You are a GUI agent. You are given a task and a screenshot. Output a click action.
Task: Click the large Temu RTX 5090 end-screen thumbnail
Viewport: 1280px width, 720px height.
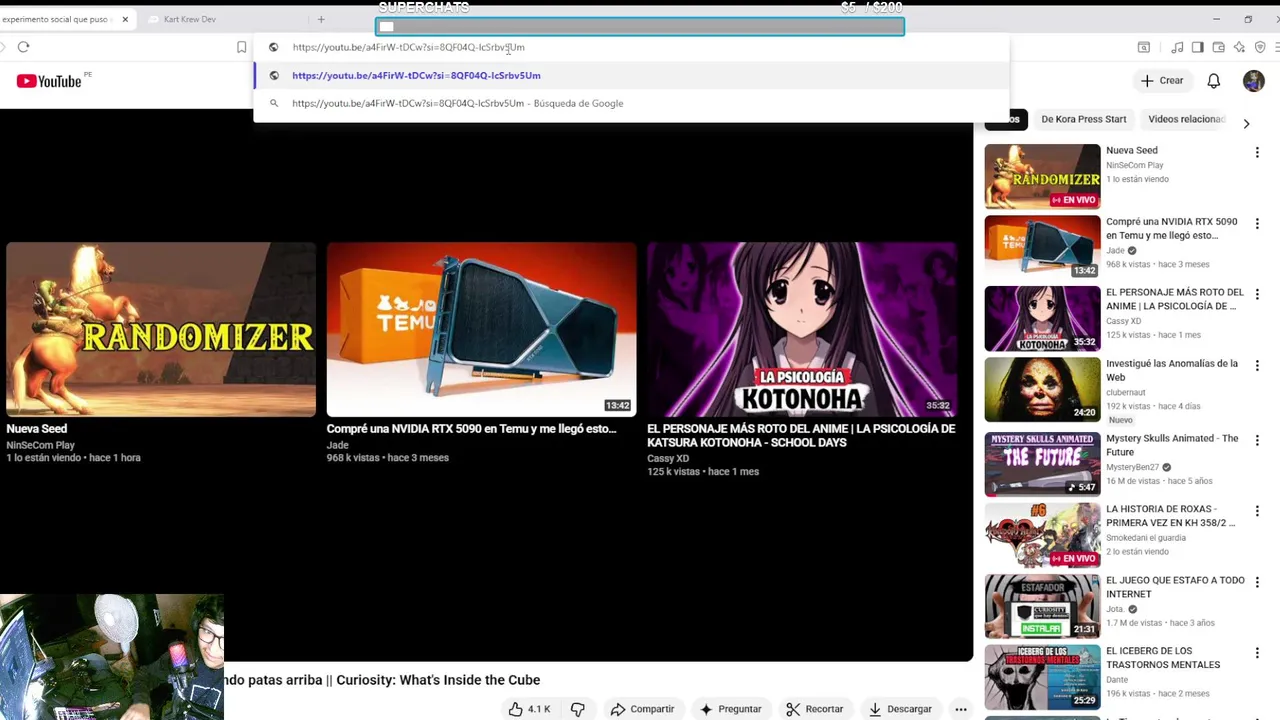point(481,329)
